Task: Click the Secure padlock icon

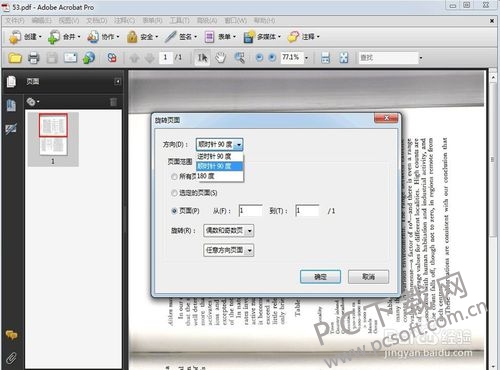Action: point(132,37)
